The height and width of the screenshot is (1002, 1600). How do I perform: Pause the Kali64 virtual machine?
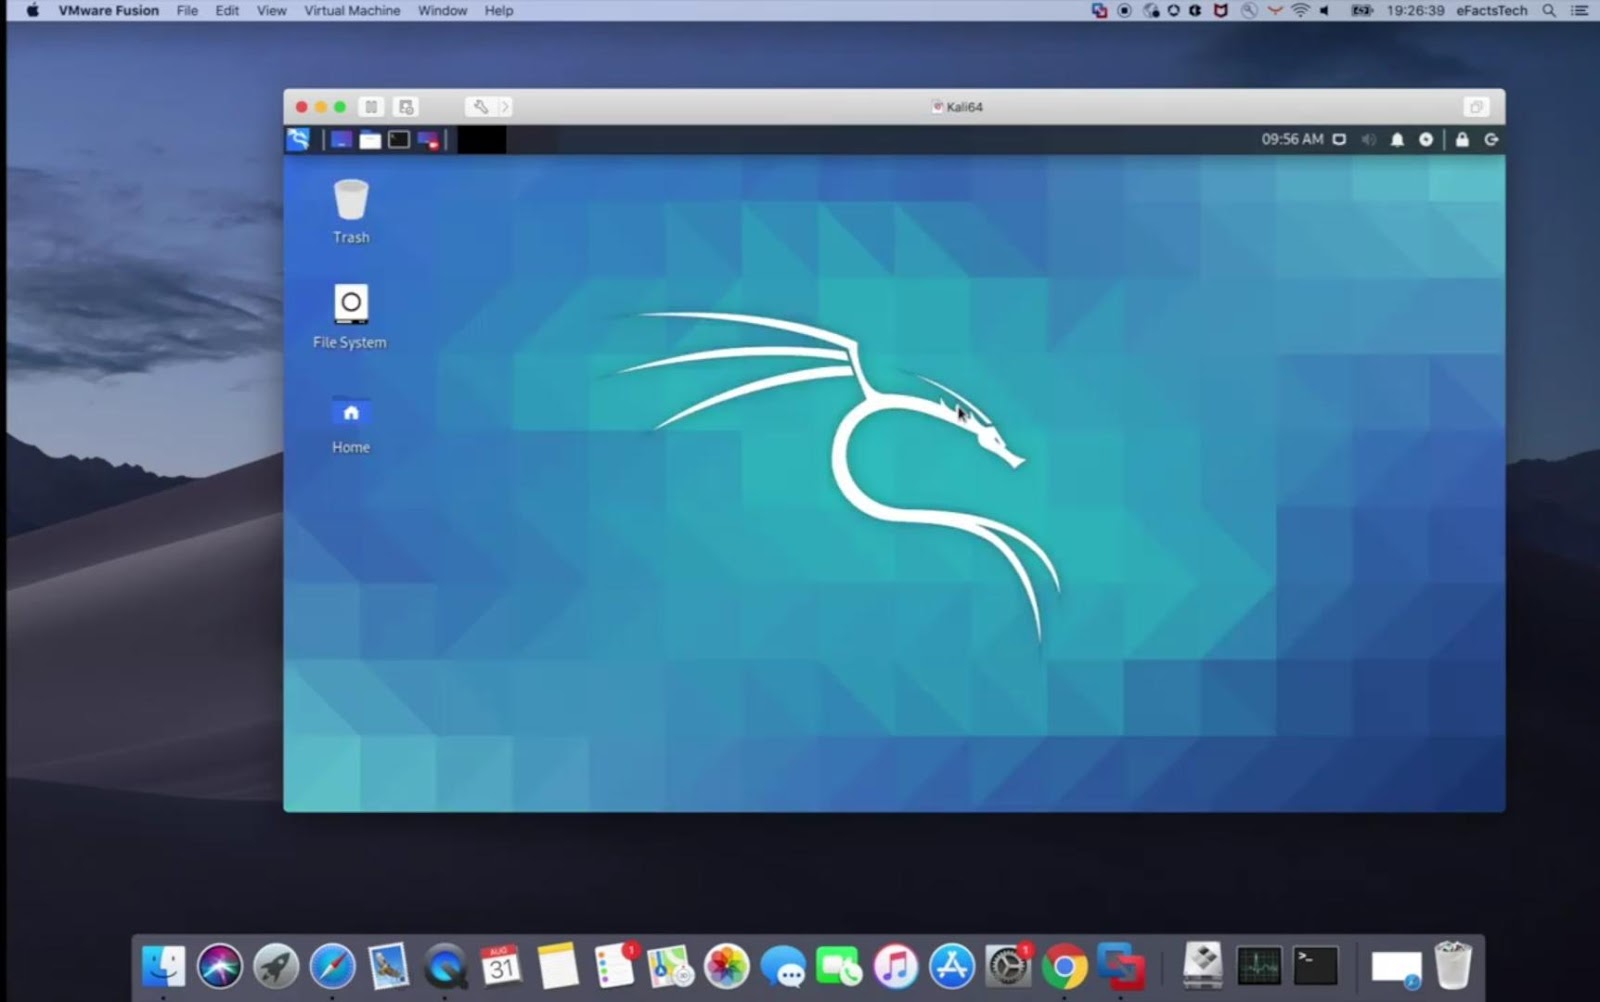[x=371, y=107]
